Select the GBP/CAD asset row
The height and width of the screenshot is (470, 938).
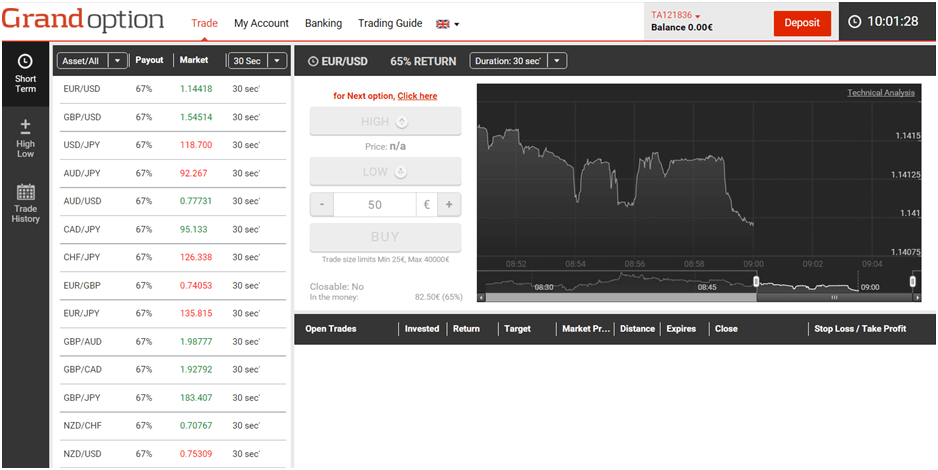coord(173,370)
